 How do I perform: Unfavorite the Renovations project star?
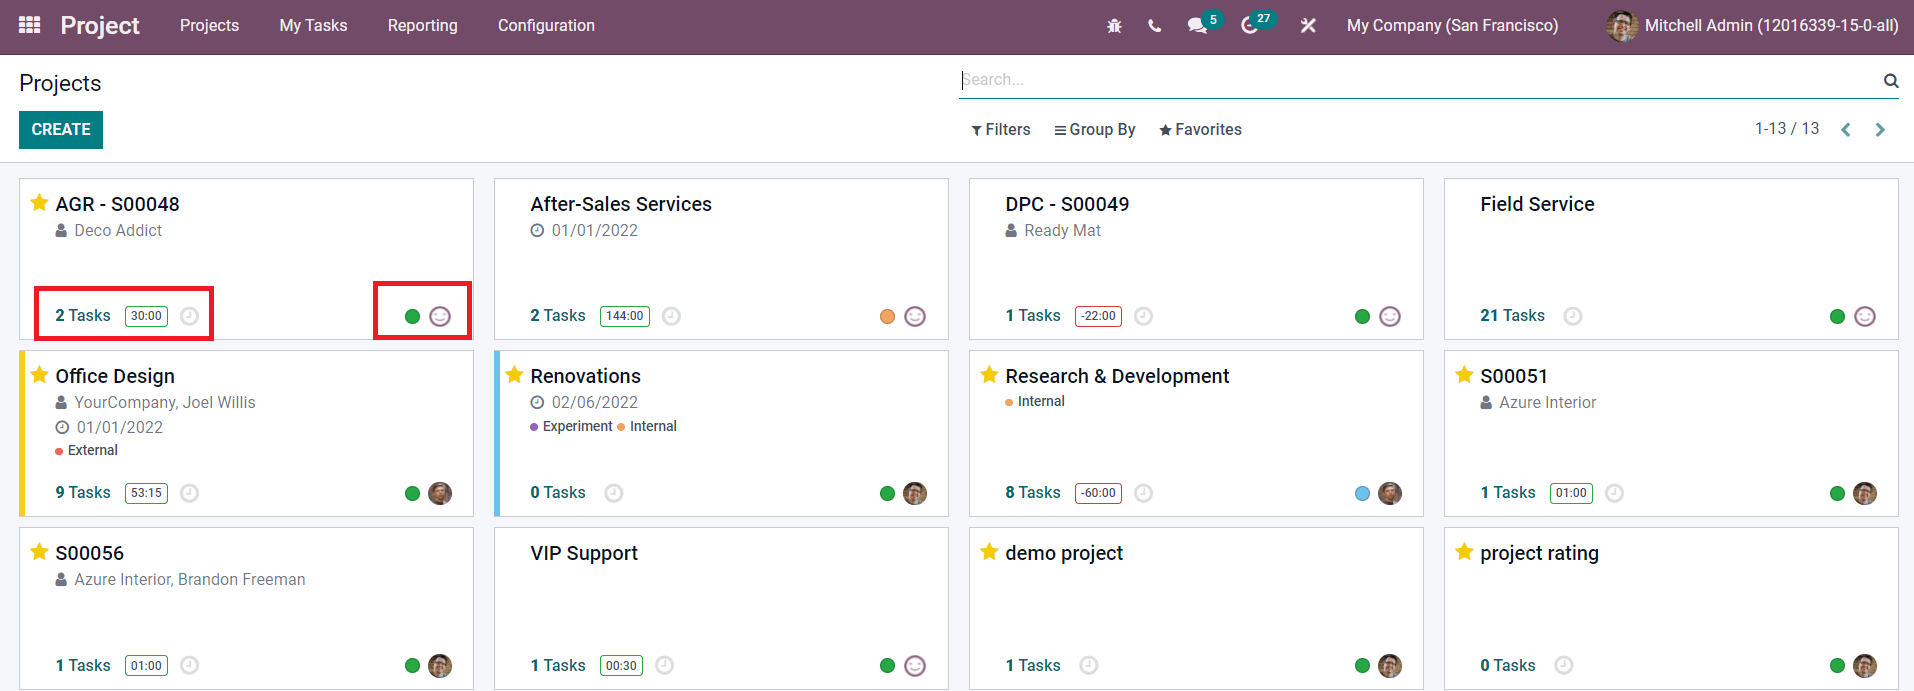[515, 375]
